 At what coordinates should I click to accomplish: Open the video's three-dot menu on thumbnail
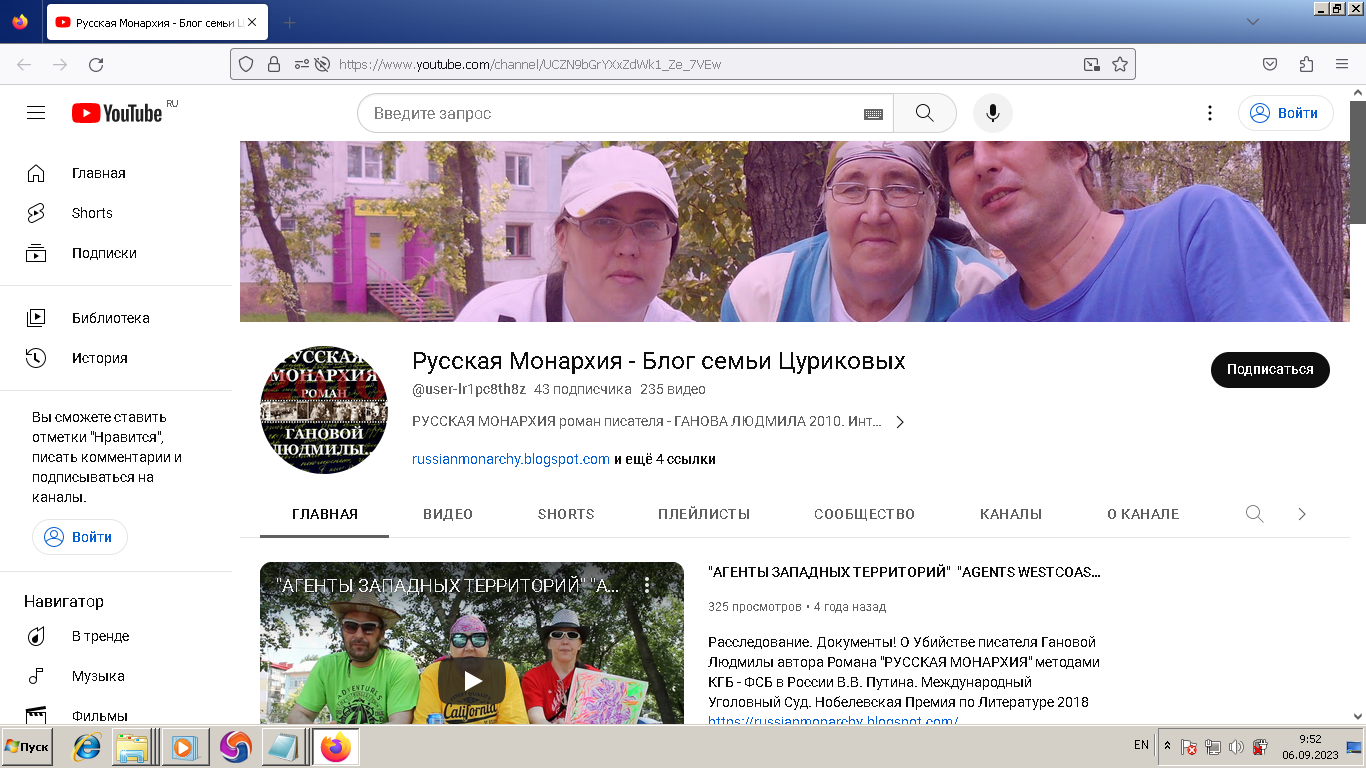click(x=648, y=583)
